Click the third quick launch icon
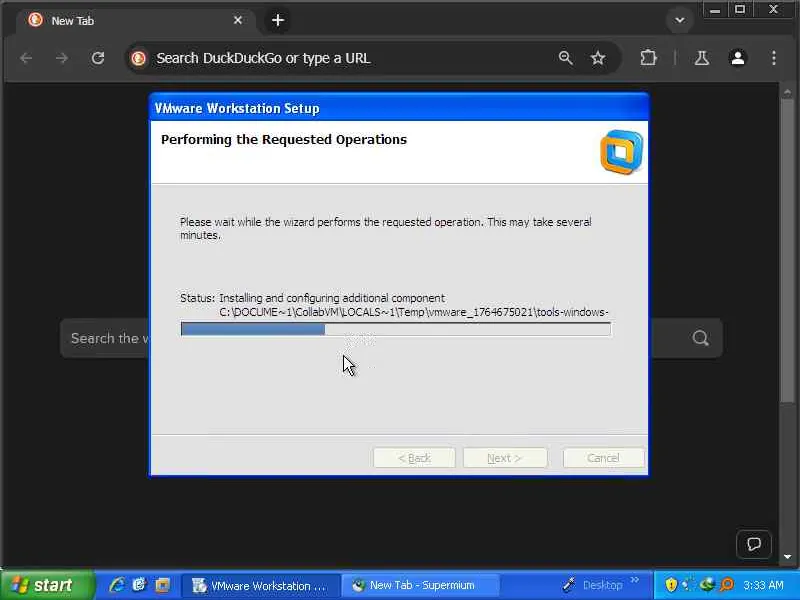800x600 pixels. coord(163,585)
